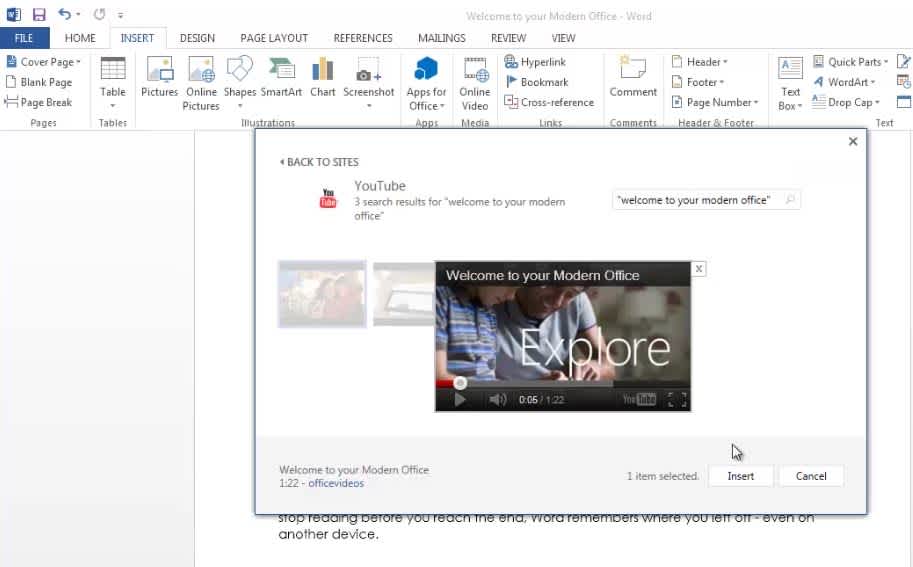The width and height of the screenshot is (913, 567).
Task: Open the Text Box menu
Action: [790, 83]
